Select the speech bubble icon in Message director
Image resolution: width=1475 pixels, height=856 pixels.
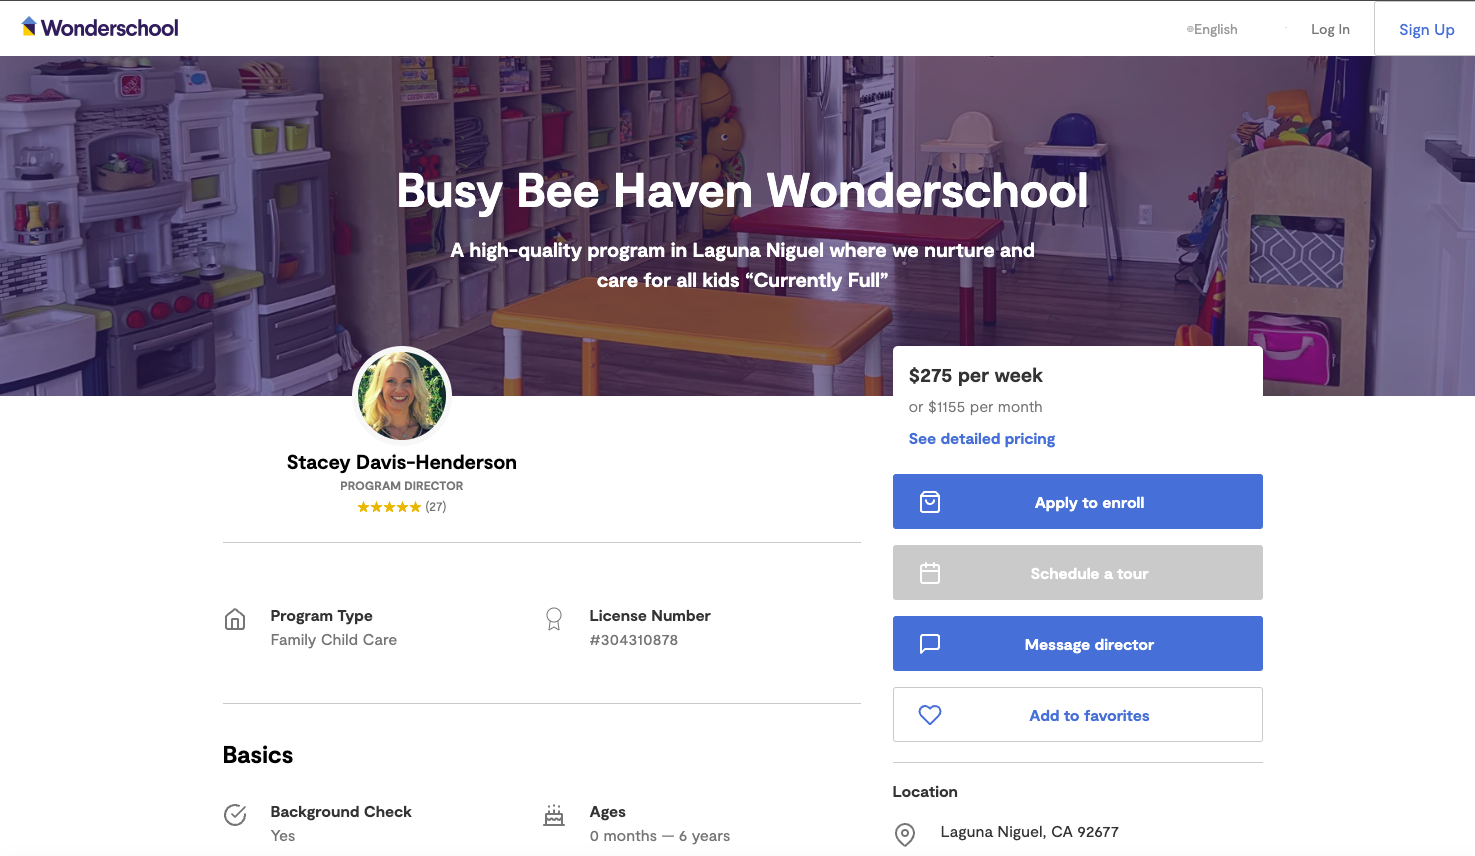click(x=930, y=644)
